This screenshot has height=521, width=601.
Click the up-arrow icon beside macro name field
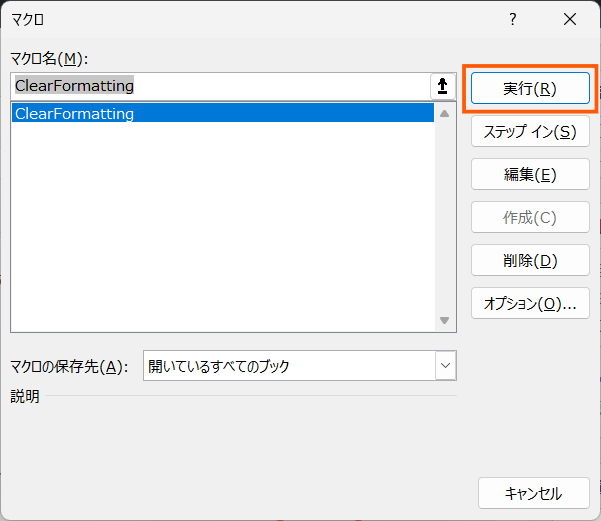click(x=444, y=86)
